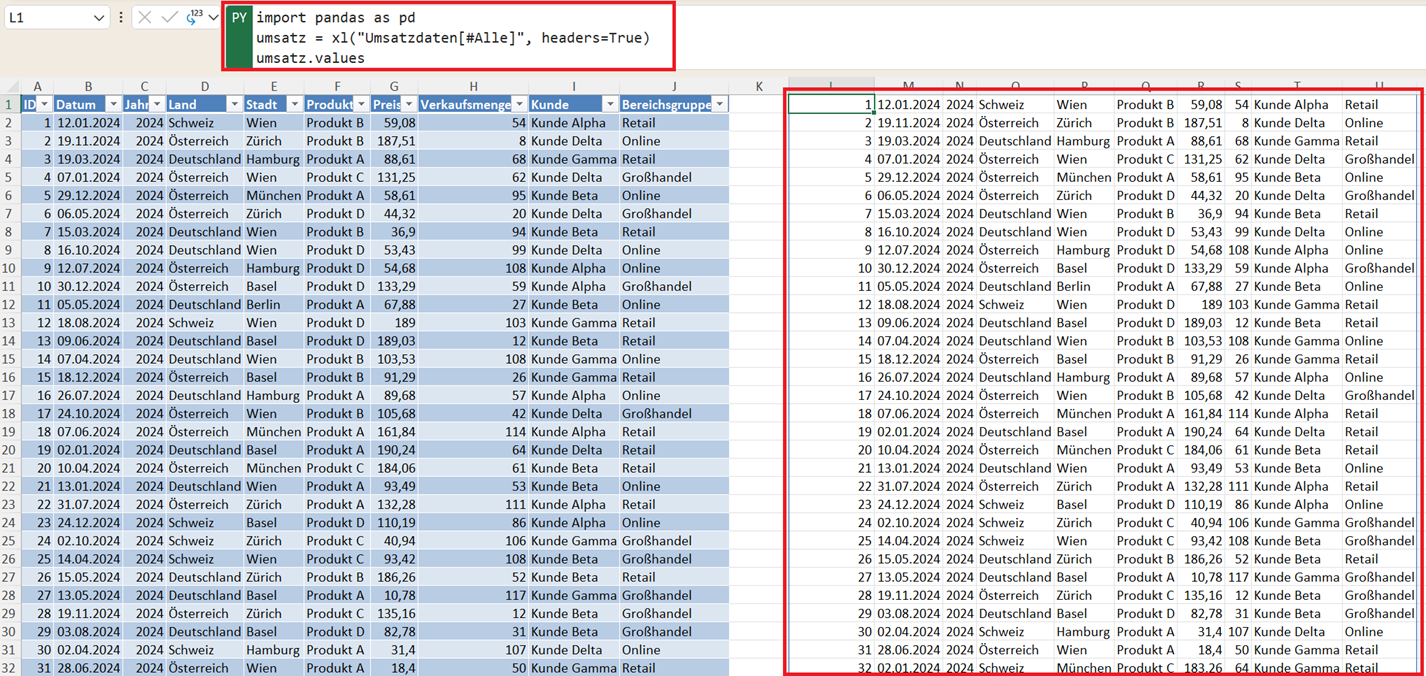Expand the Name Box dropdown

pos(98,18)
